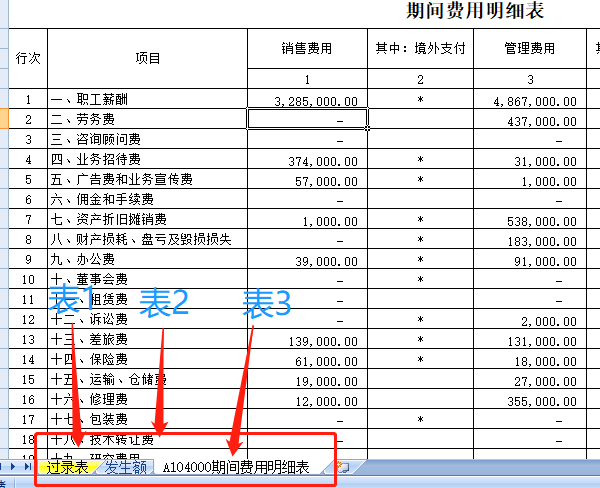Click the 2,000.00 cell in 诉讼费 row

click(x=530, y=319)
